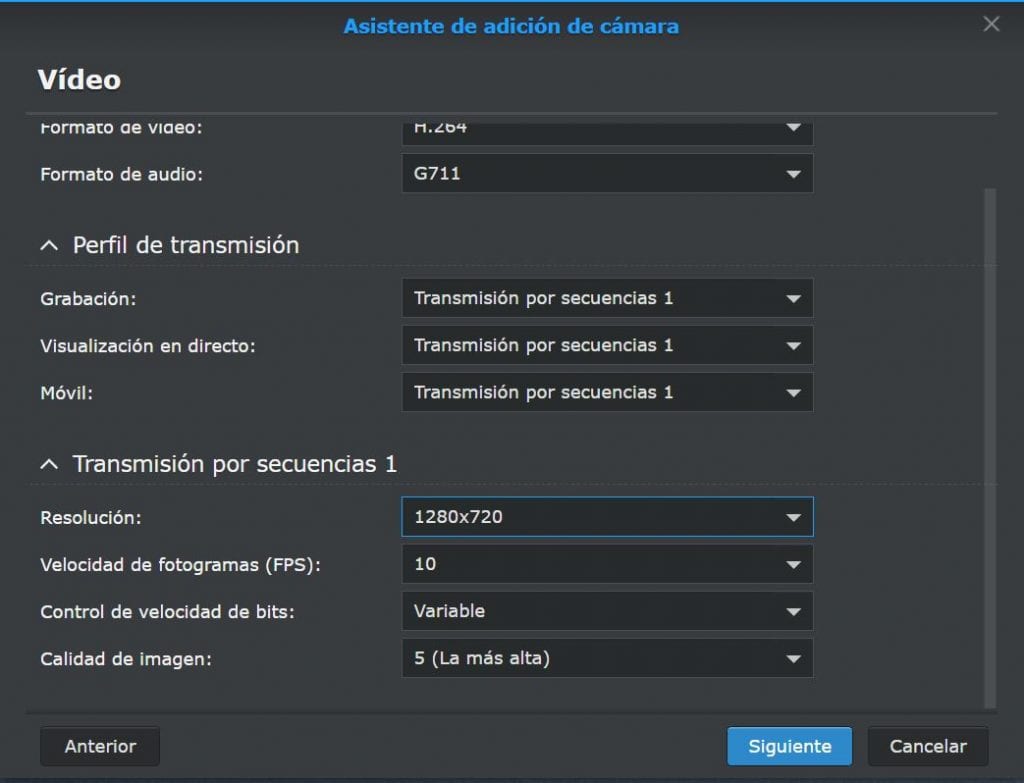1024x783 pixels.
Task: Click the Resolución dropdown arrow icon
Action: point(794,517)
